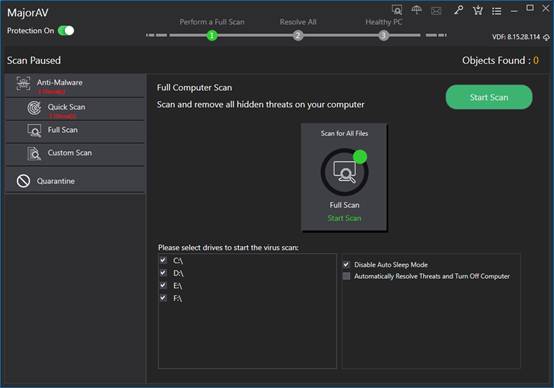Click the VDF update cloud upload icon
Screen dimensions: 554x388
pyautogui.click(x=547, y=37)
